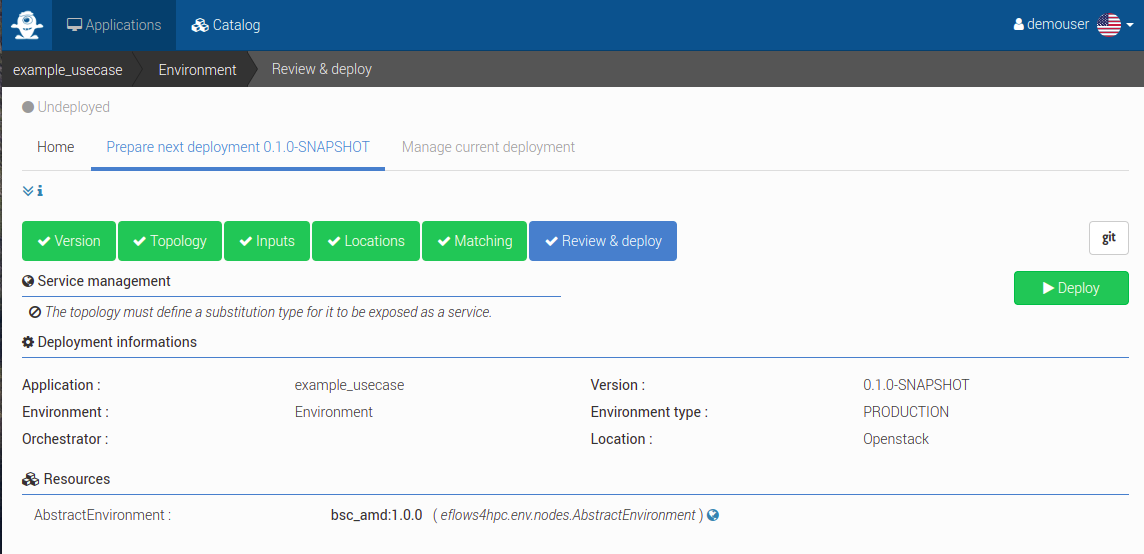
Task: Select Prepare next deployment 0.1.0-SNAPSHOT tab
Action: pos(238,147)
